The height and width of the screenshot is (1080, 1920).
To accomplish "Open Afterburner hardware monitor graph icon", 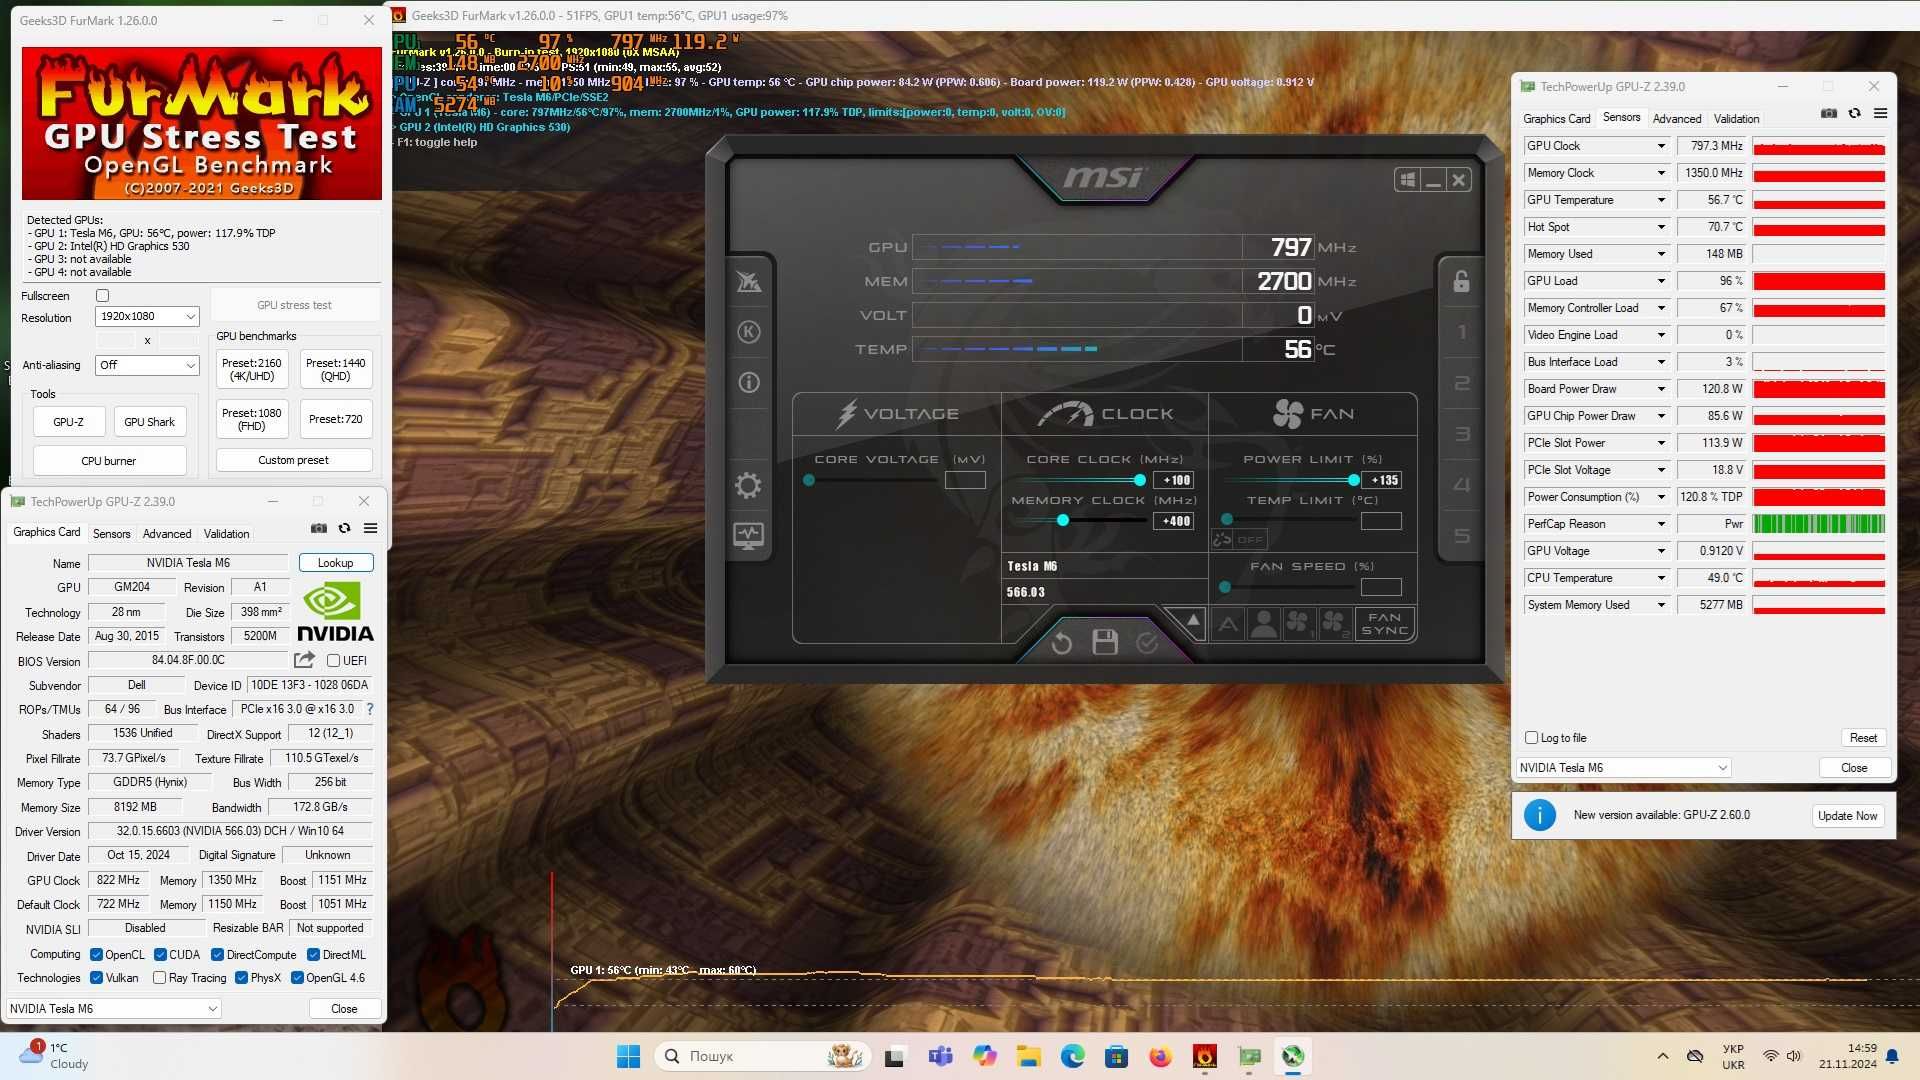I will coord(748,536).
